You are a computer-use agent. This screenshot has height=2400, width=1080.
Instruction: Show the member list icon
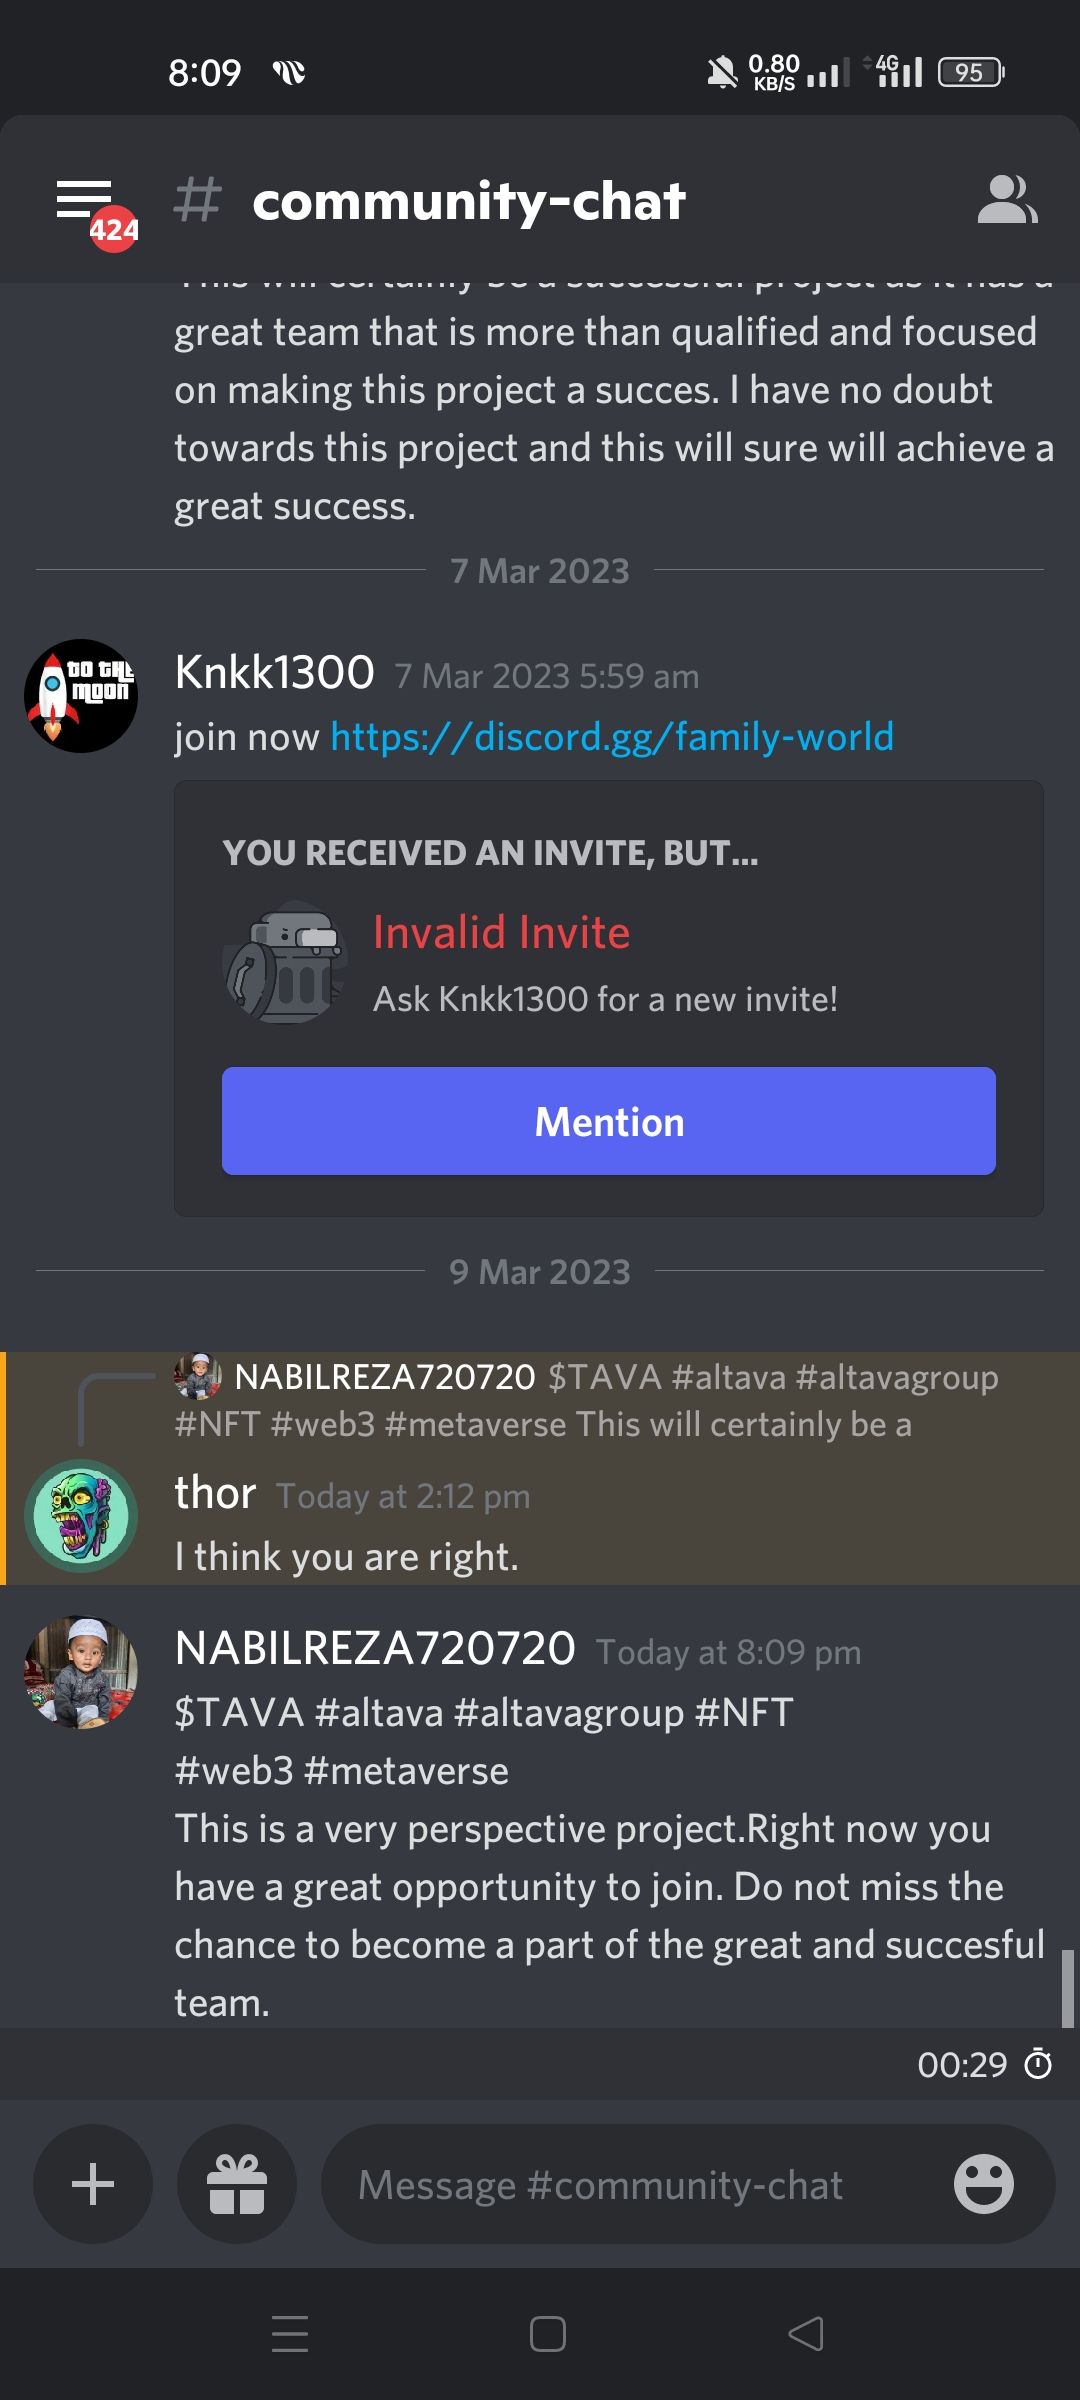coord(1007,200)
